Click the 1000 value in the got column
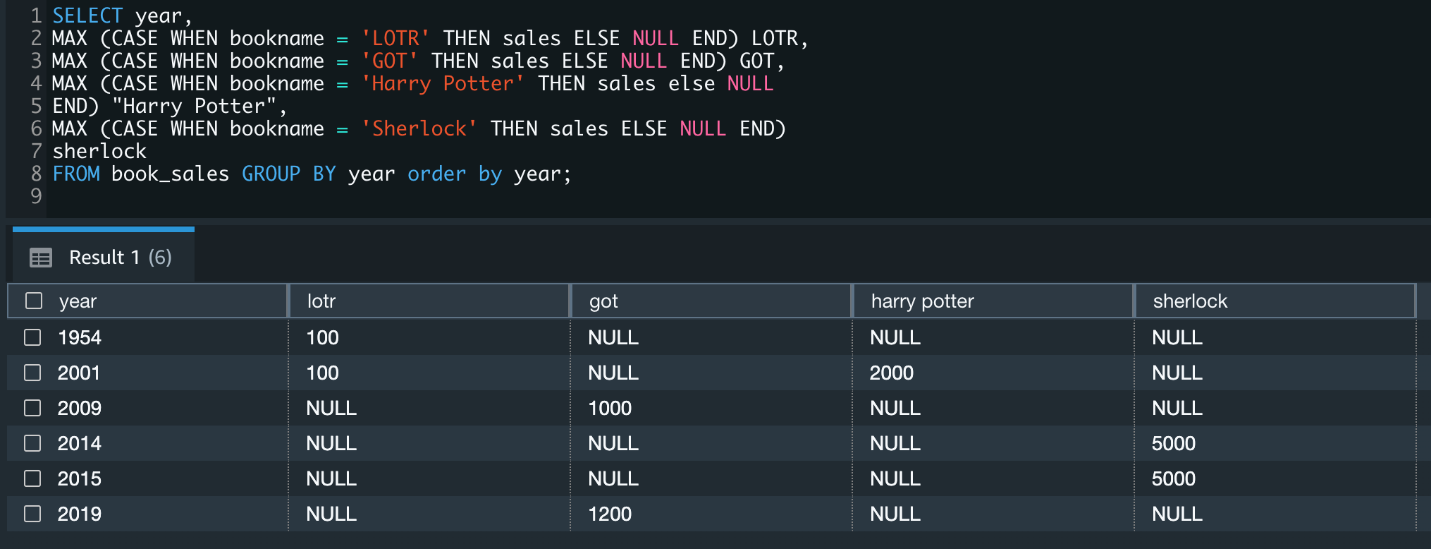This screenshot has height=549, width=1431. pos(610,408)
